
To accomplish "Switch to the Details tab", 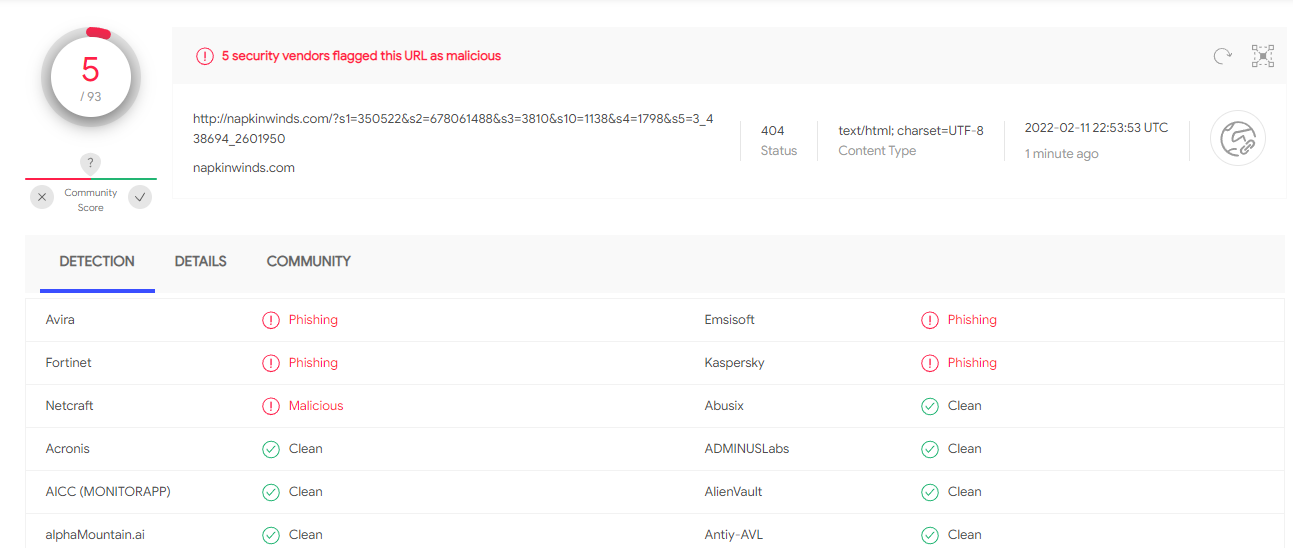I will [x=200, y=262].
